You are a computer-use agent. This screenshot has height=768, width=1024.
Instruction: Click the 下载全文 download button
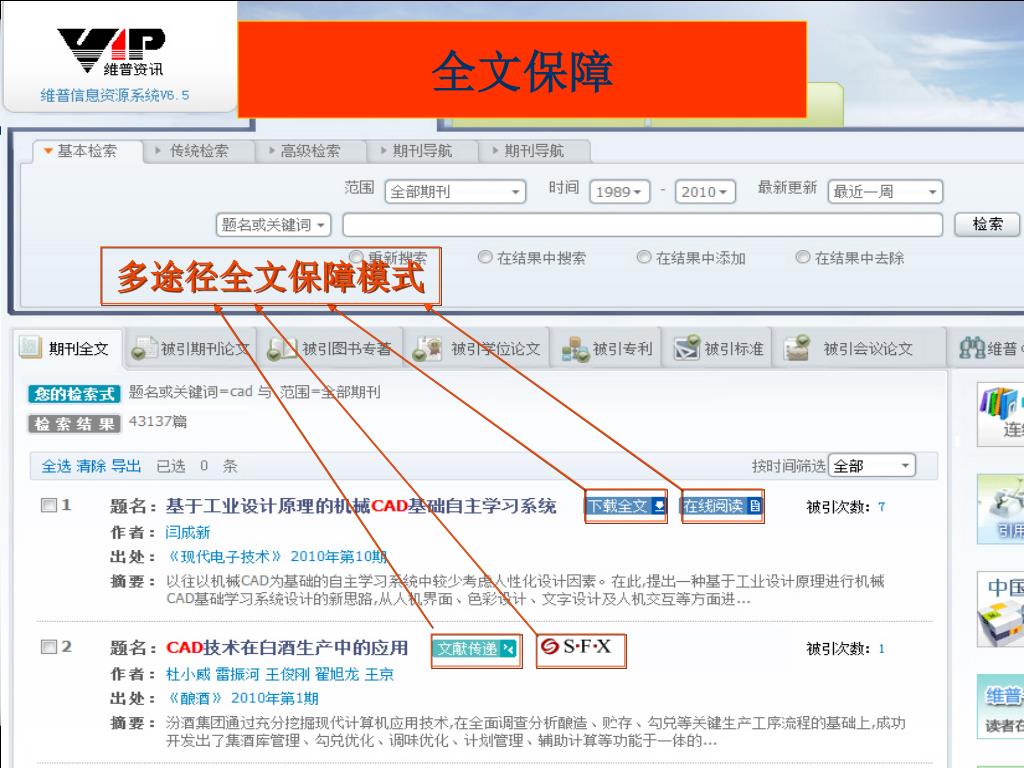[x=626, y=506]
